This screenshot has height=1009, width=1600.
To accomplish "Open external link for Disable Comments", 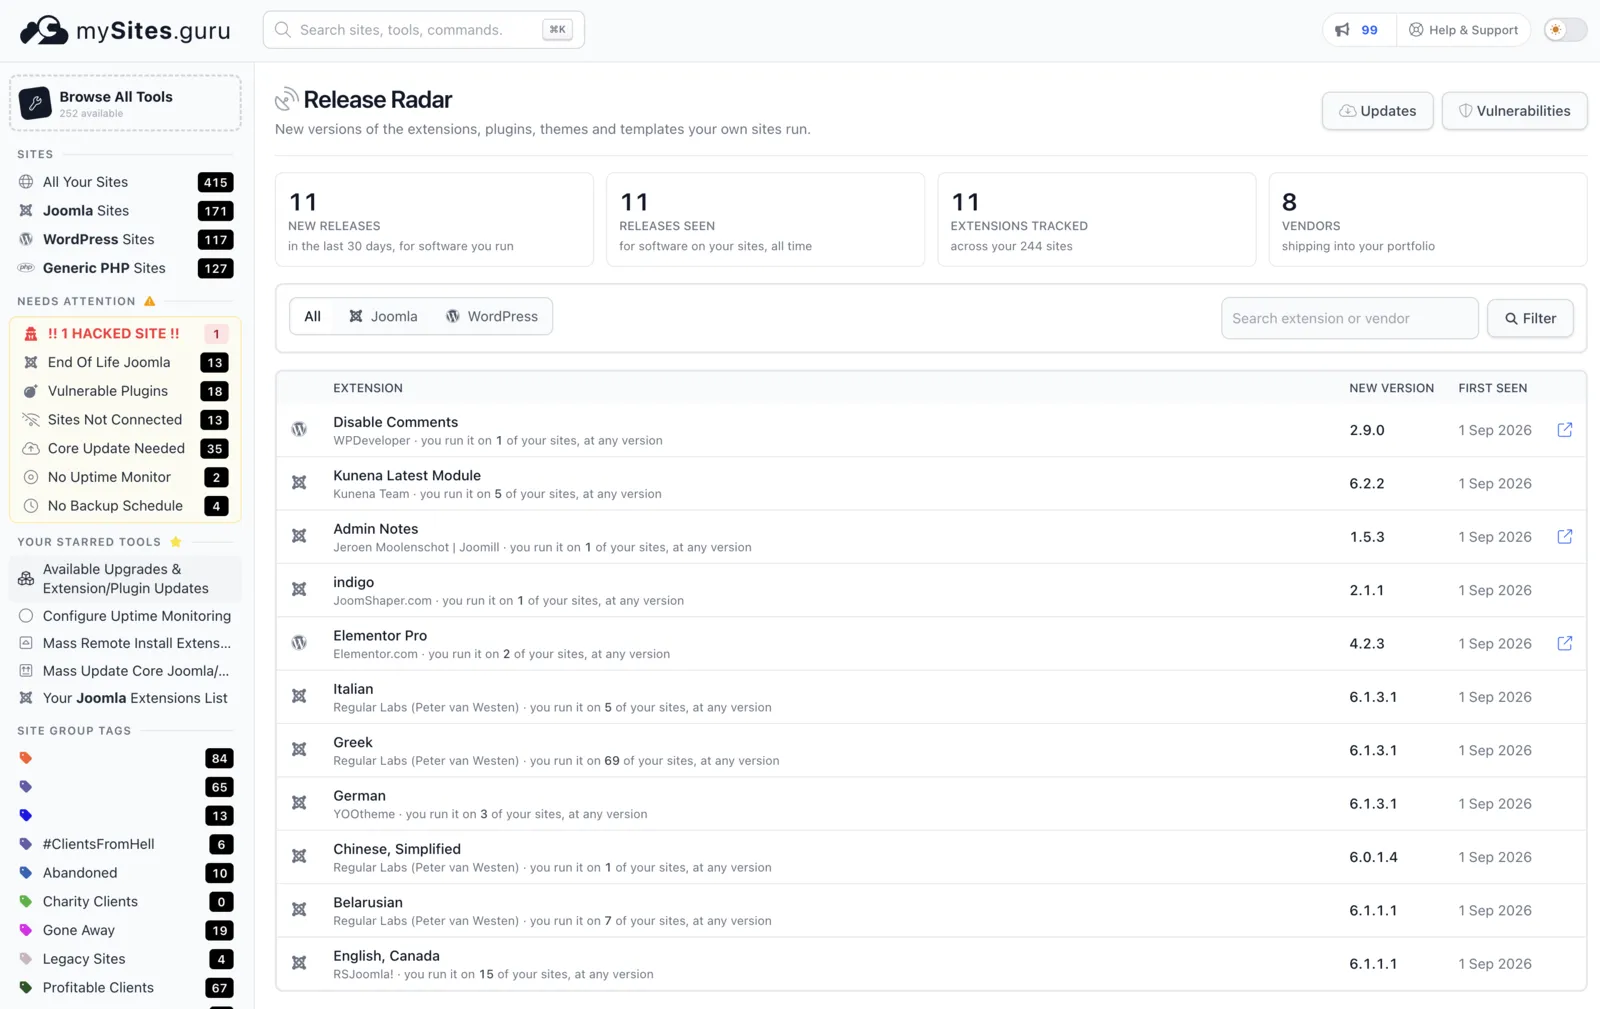I will pos(1565,430).
